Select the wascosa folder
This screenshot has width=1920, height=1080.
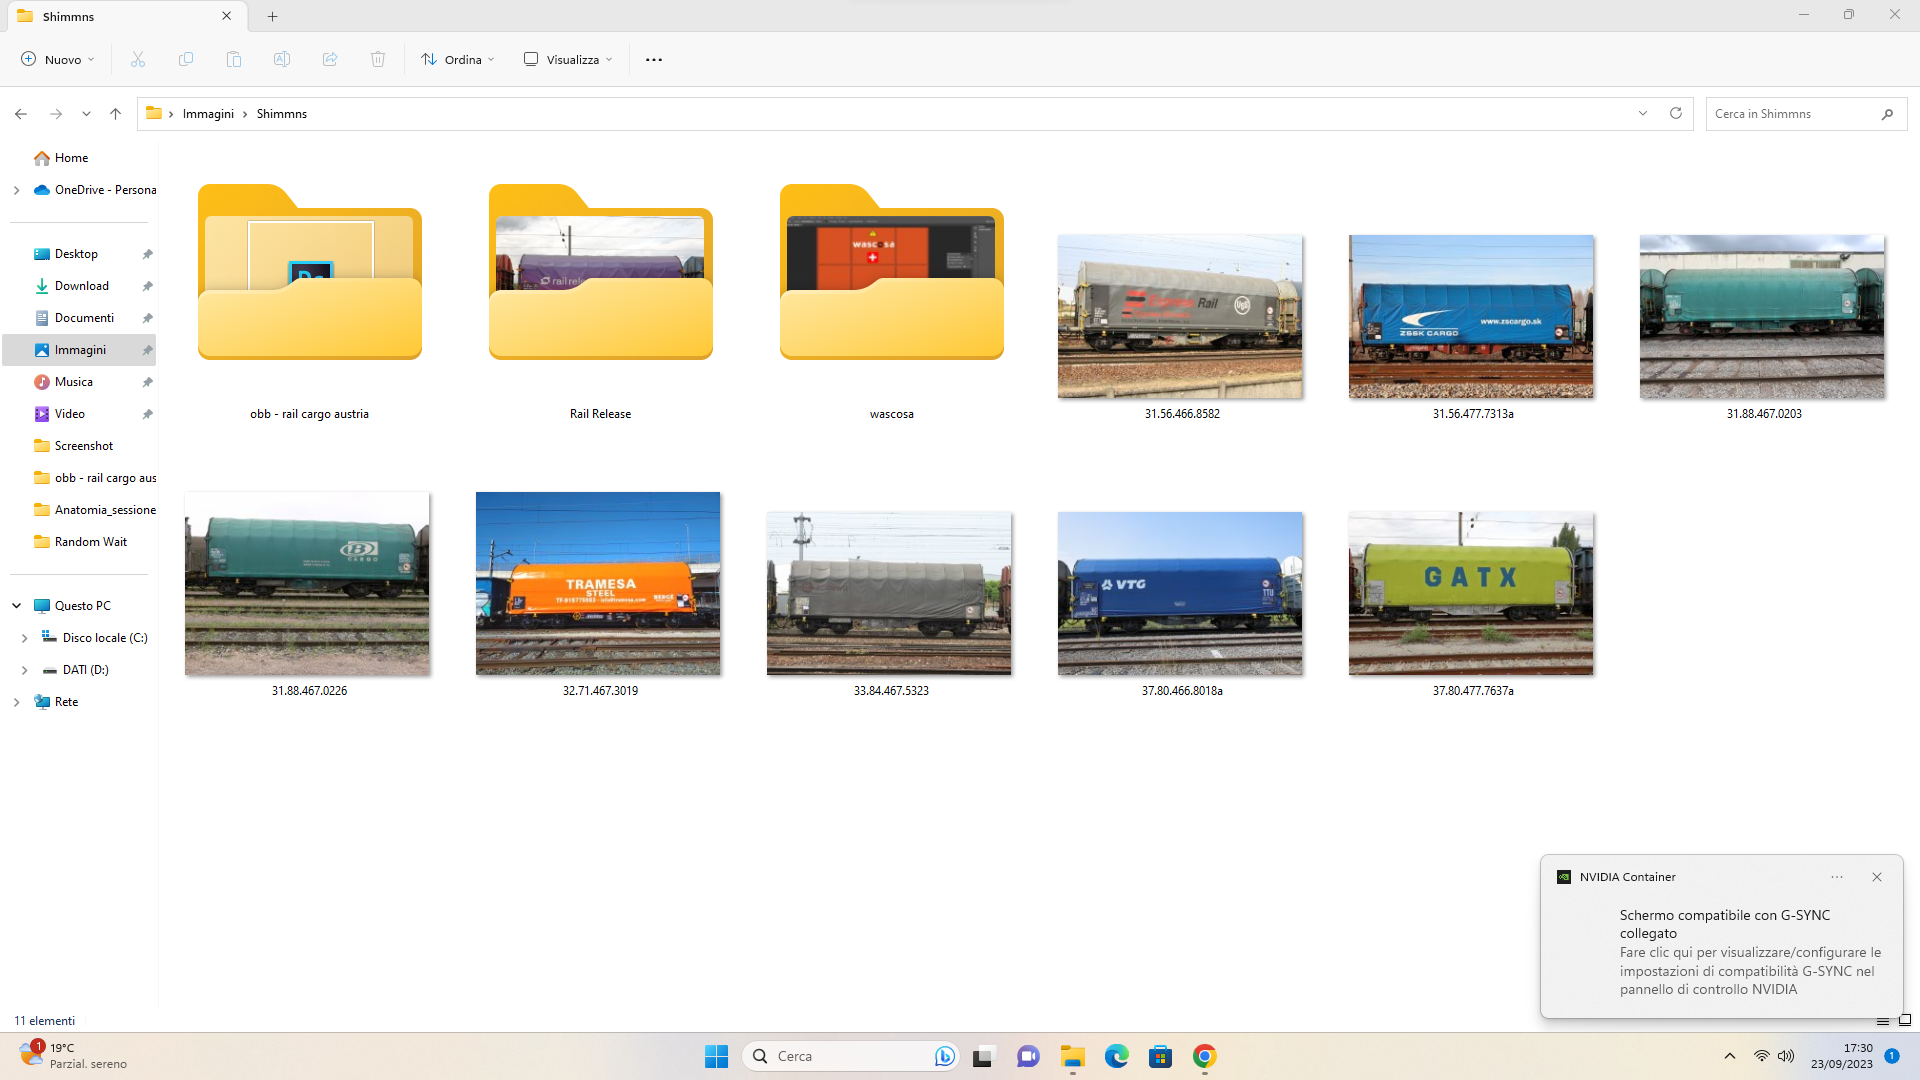[x=892, y=302]
